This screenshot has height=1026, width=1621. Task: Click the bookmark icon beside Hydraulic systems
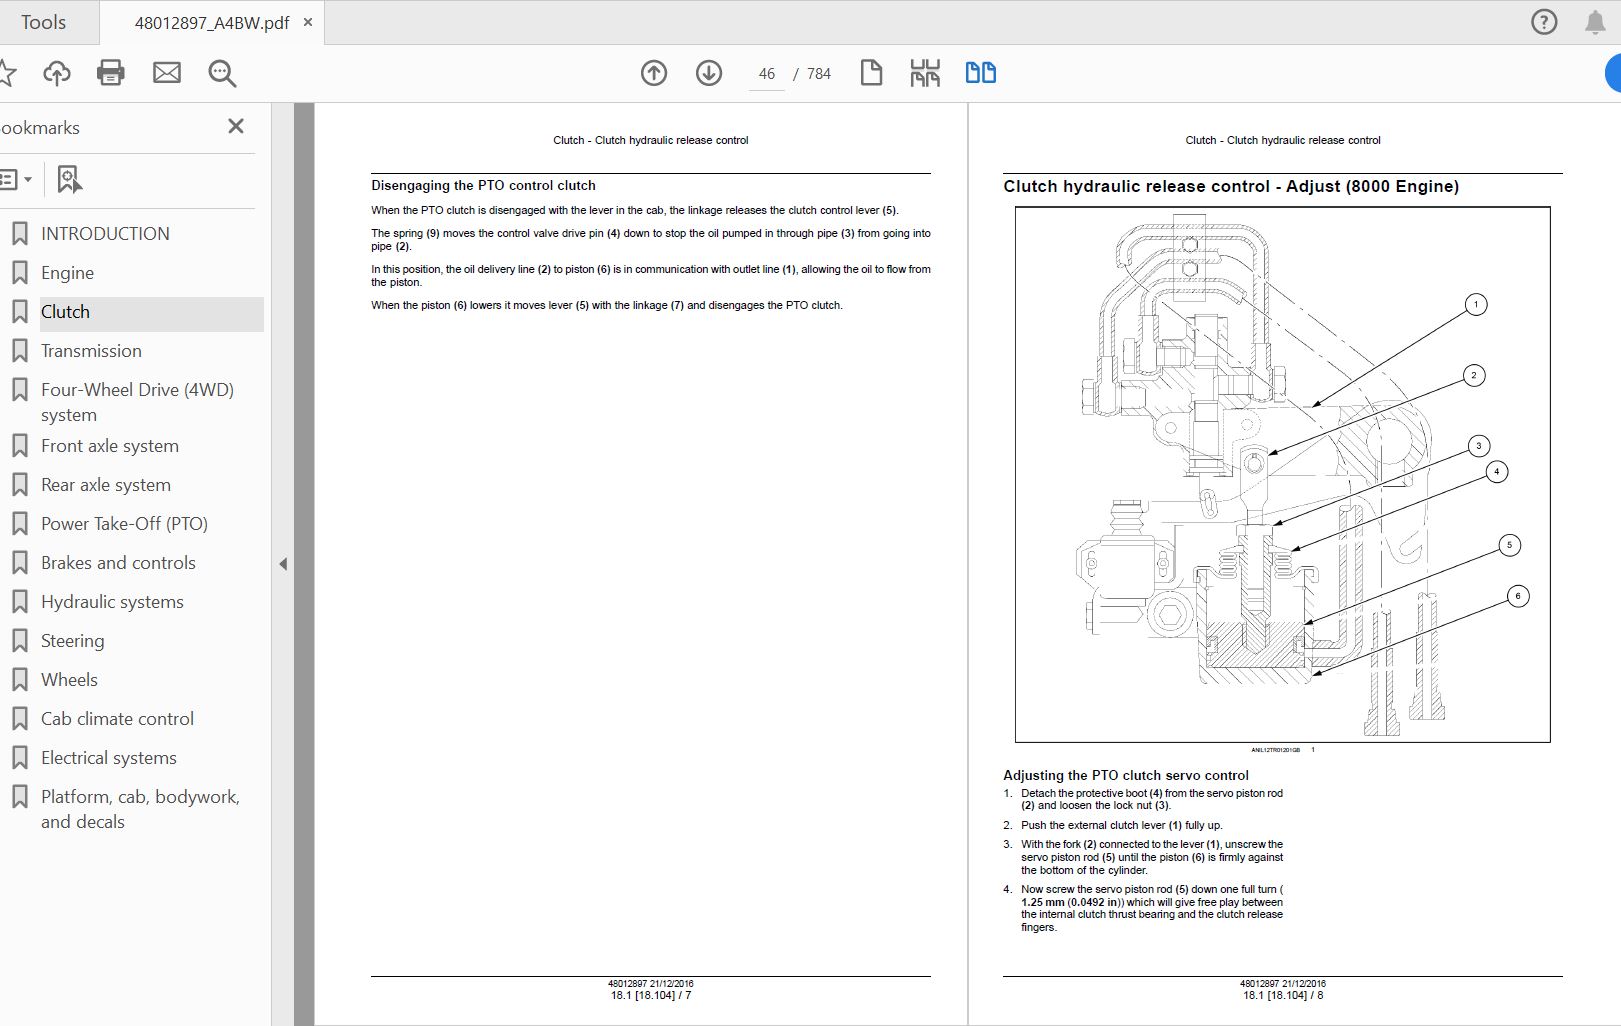point(19,602)
